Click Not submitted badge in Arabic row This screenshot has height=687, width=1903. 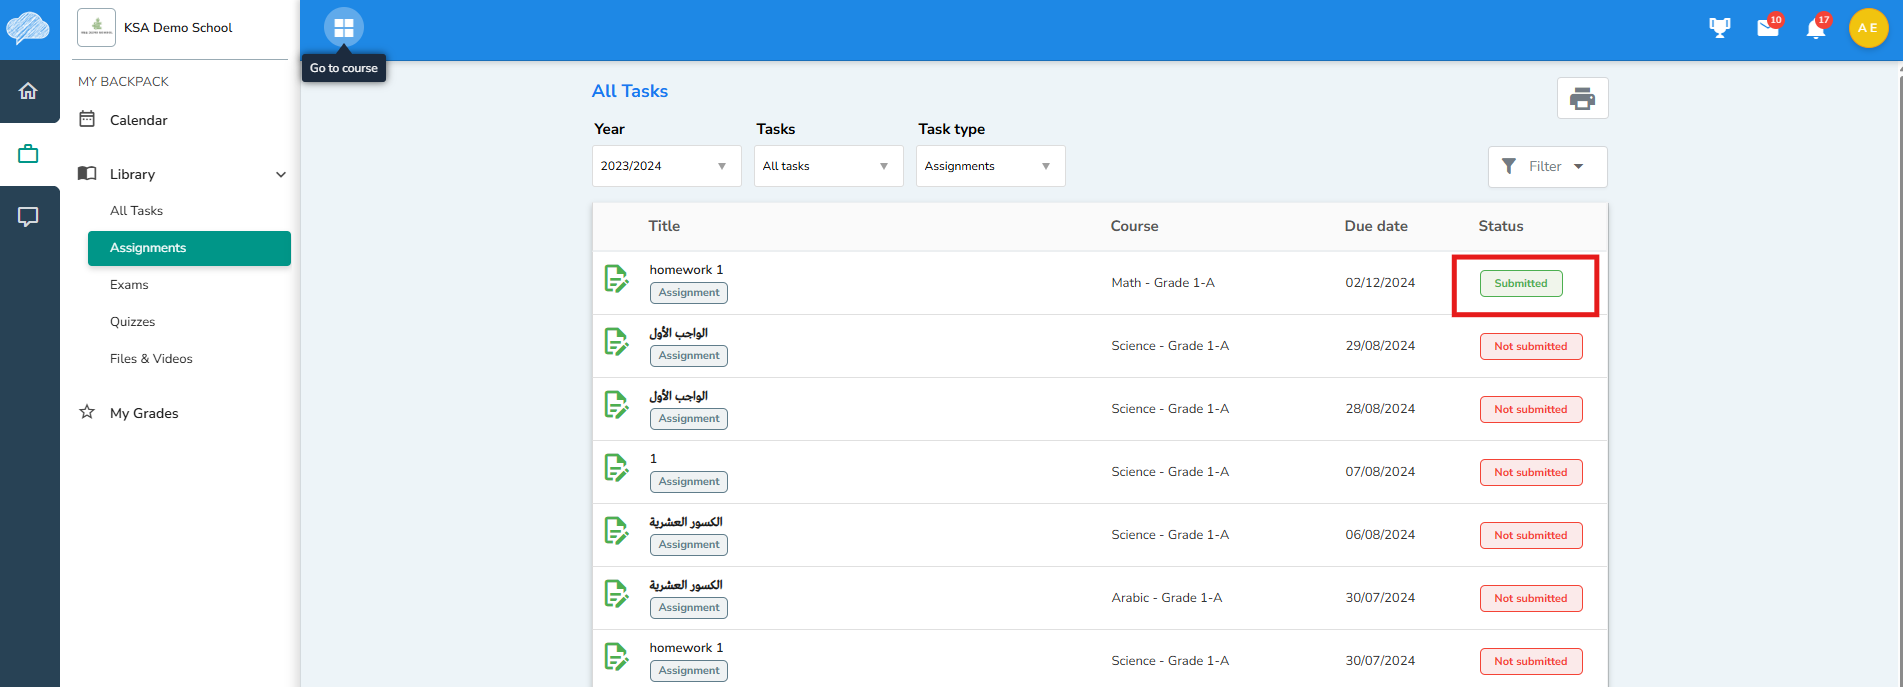(x=1530, y=598)
